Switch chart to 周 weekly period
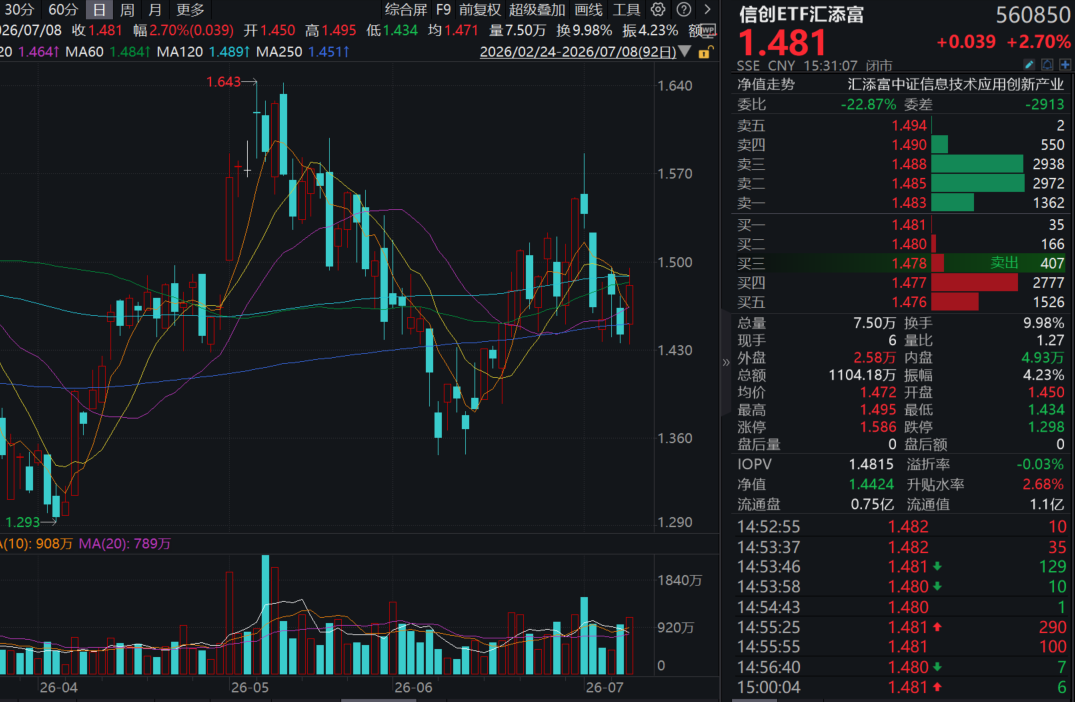This screenshot has width=1075, height=702. pos(128,10)
